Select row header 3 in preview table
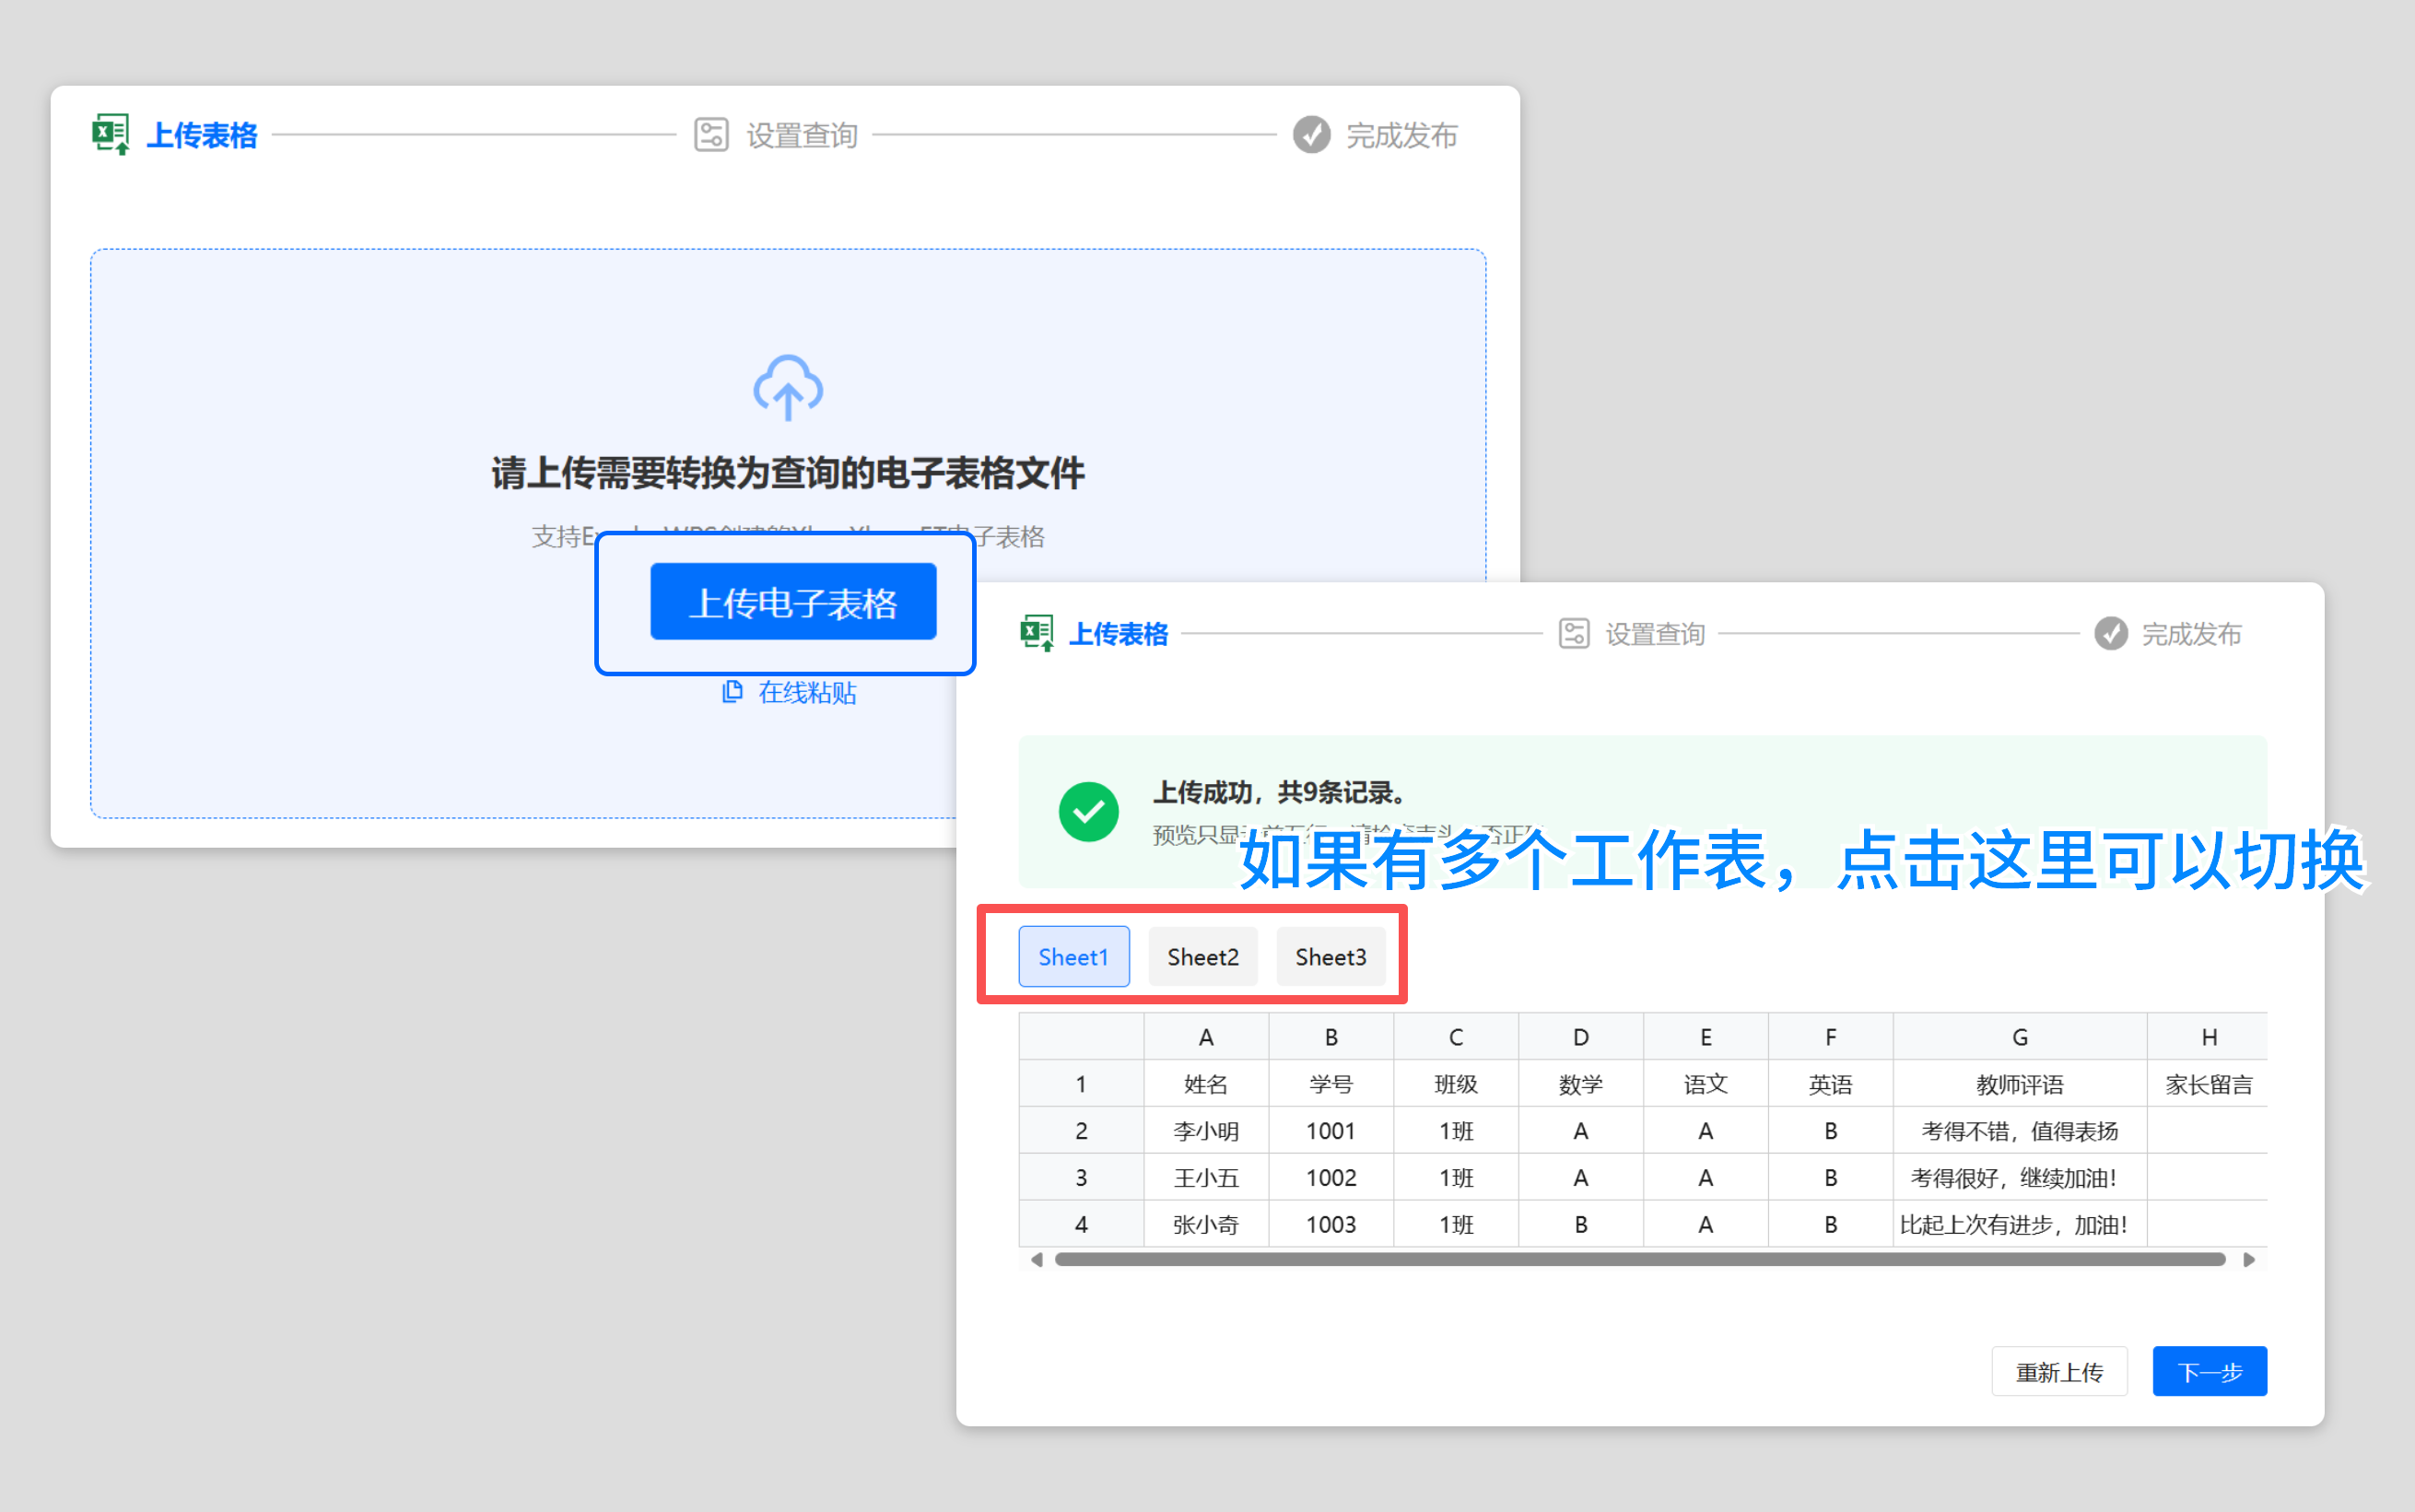 pyautogui.click(x=1081, y=1178)
